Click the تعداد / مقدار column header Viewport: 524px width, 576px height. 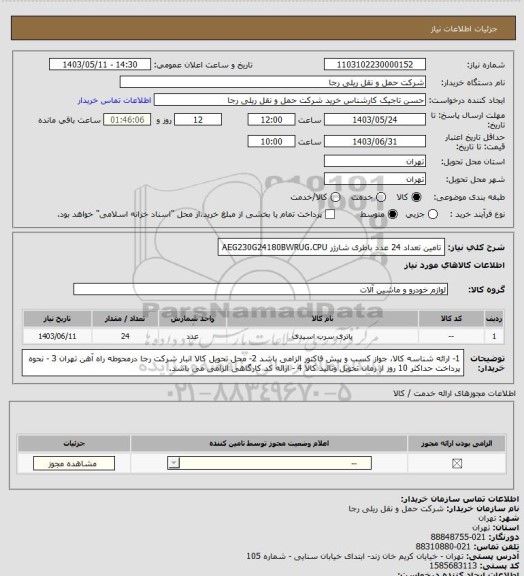point(125,318)
